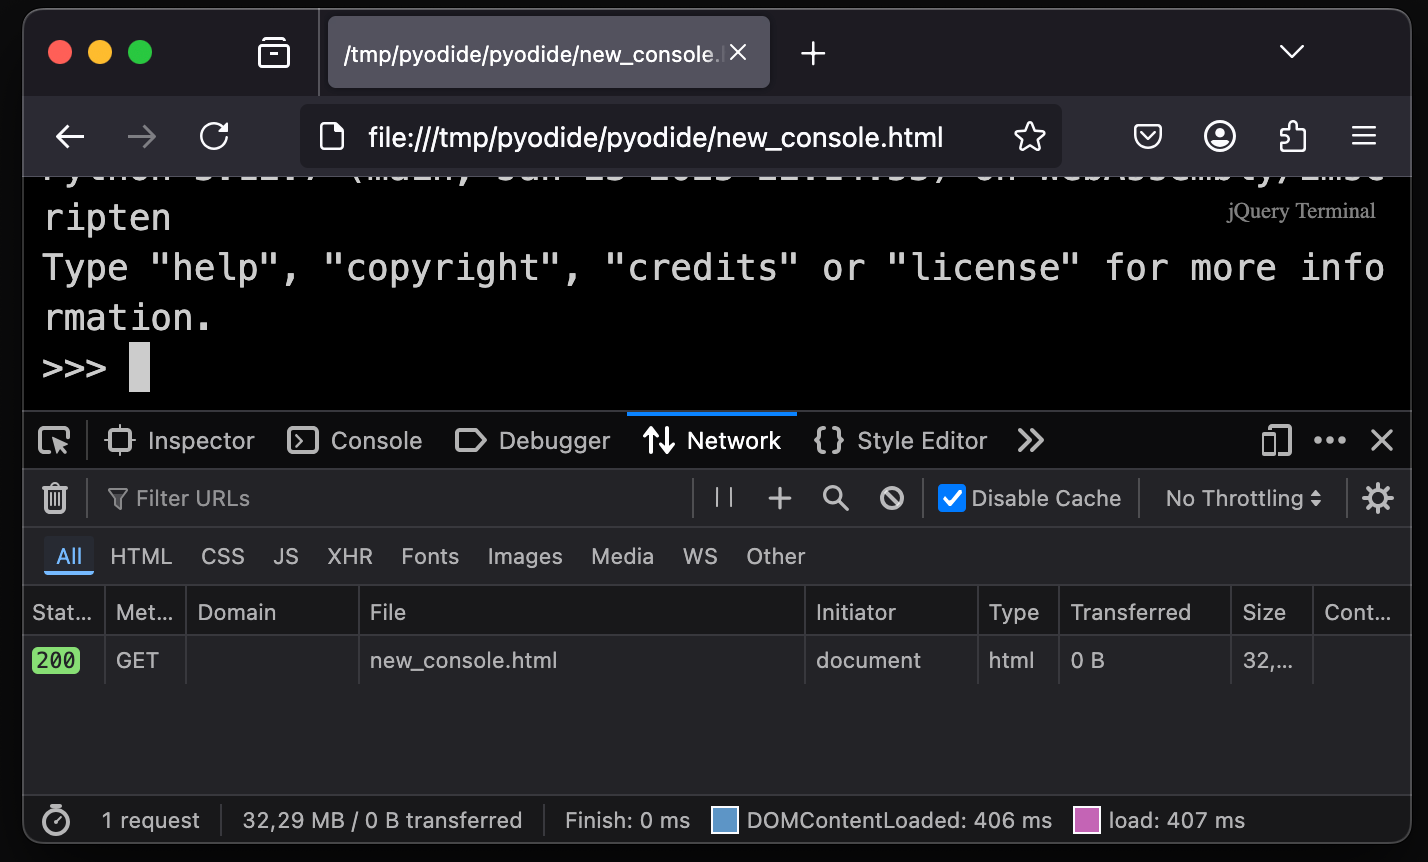The image size is (1428, 862).
Task: Filter requests by CSS
Action: click(x=223, y=556)
